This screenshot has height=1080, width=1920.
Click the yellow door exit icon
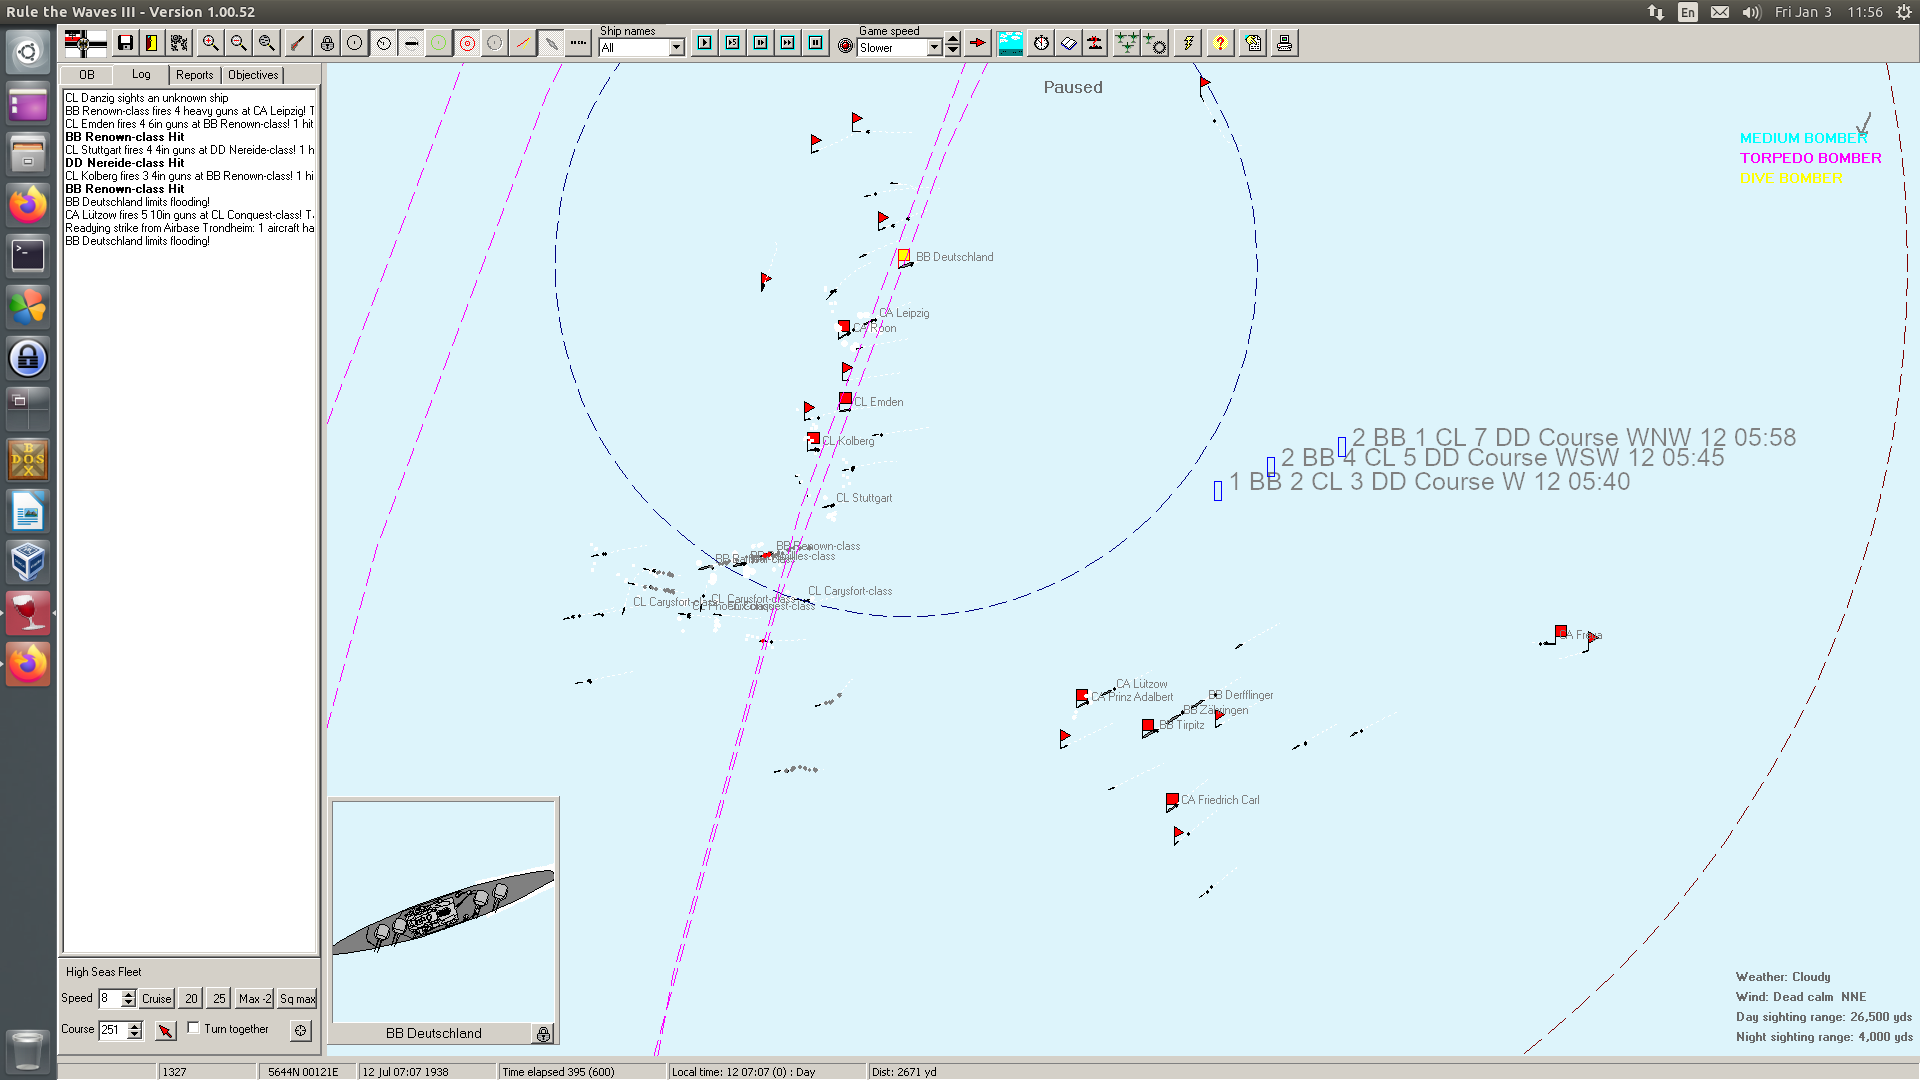click(x=152, y=43)
